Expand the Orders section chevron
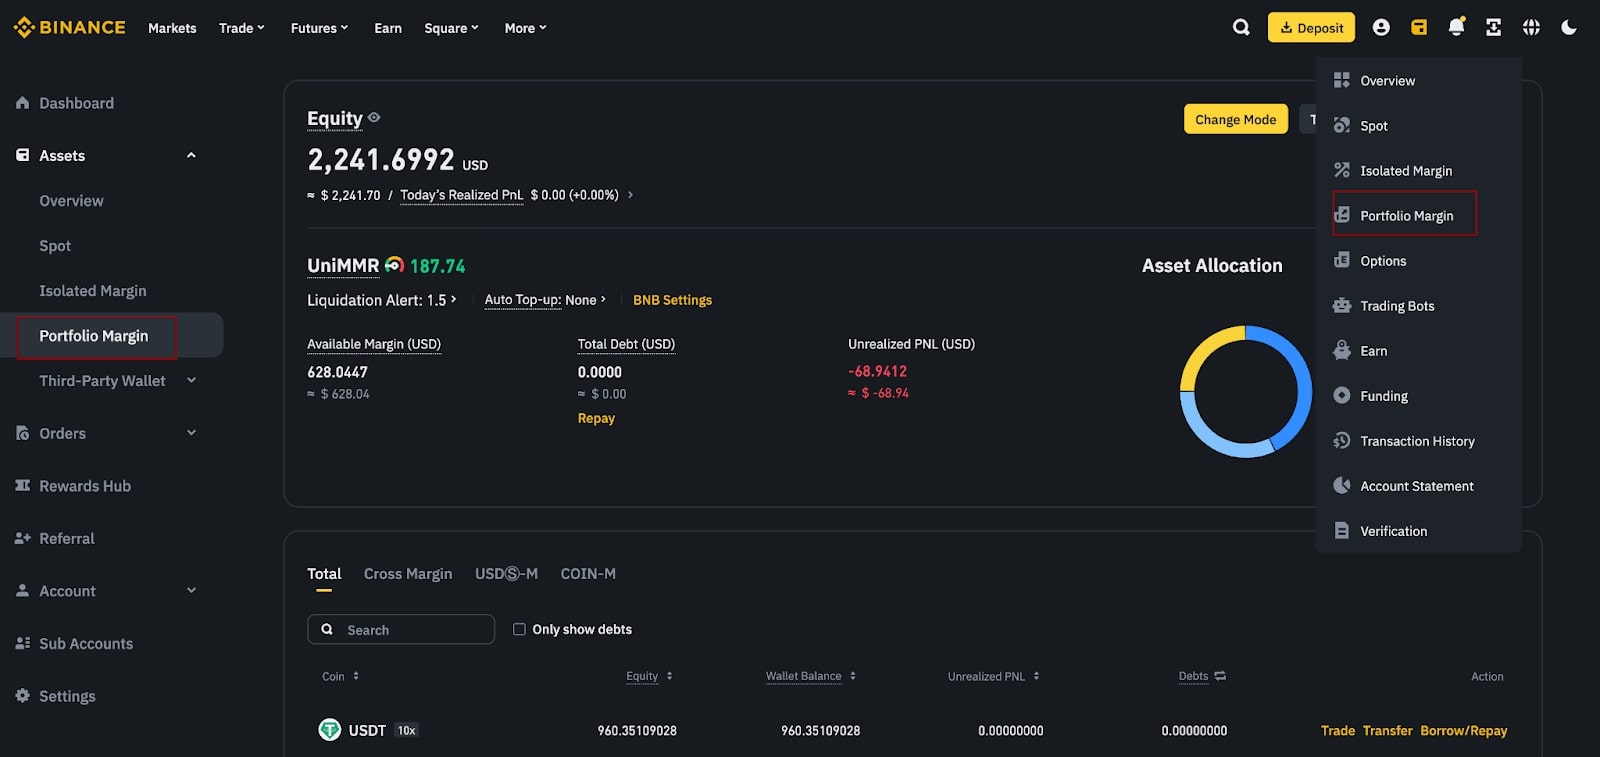Image resolution: width=1600 pixels, height=757 pixels. (x=191, y=433)
